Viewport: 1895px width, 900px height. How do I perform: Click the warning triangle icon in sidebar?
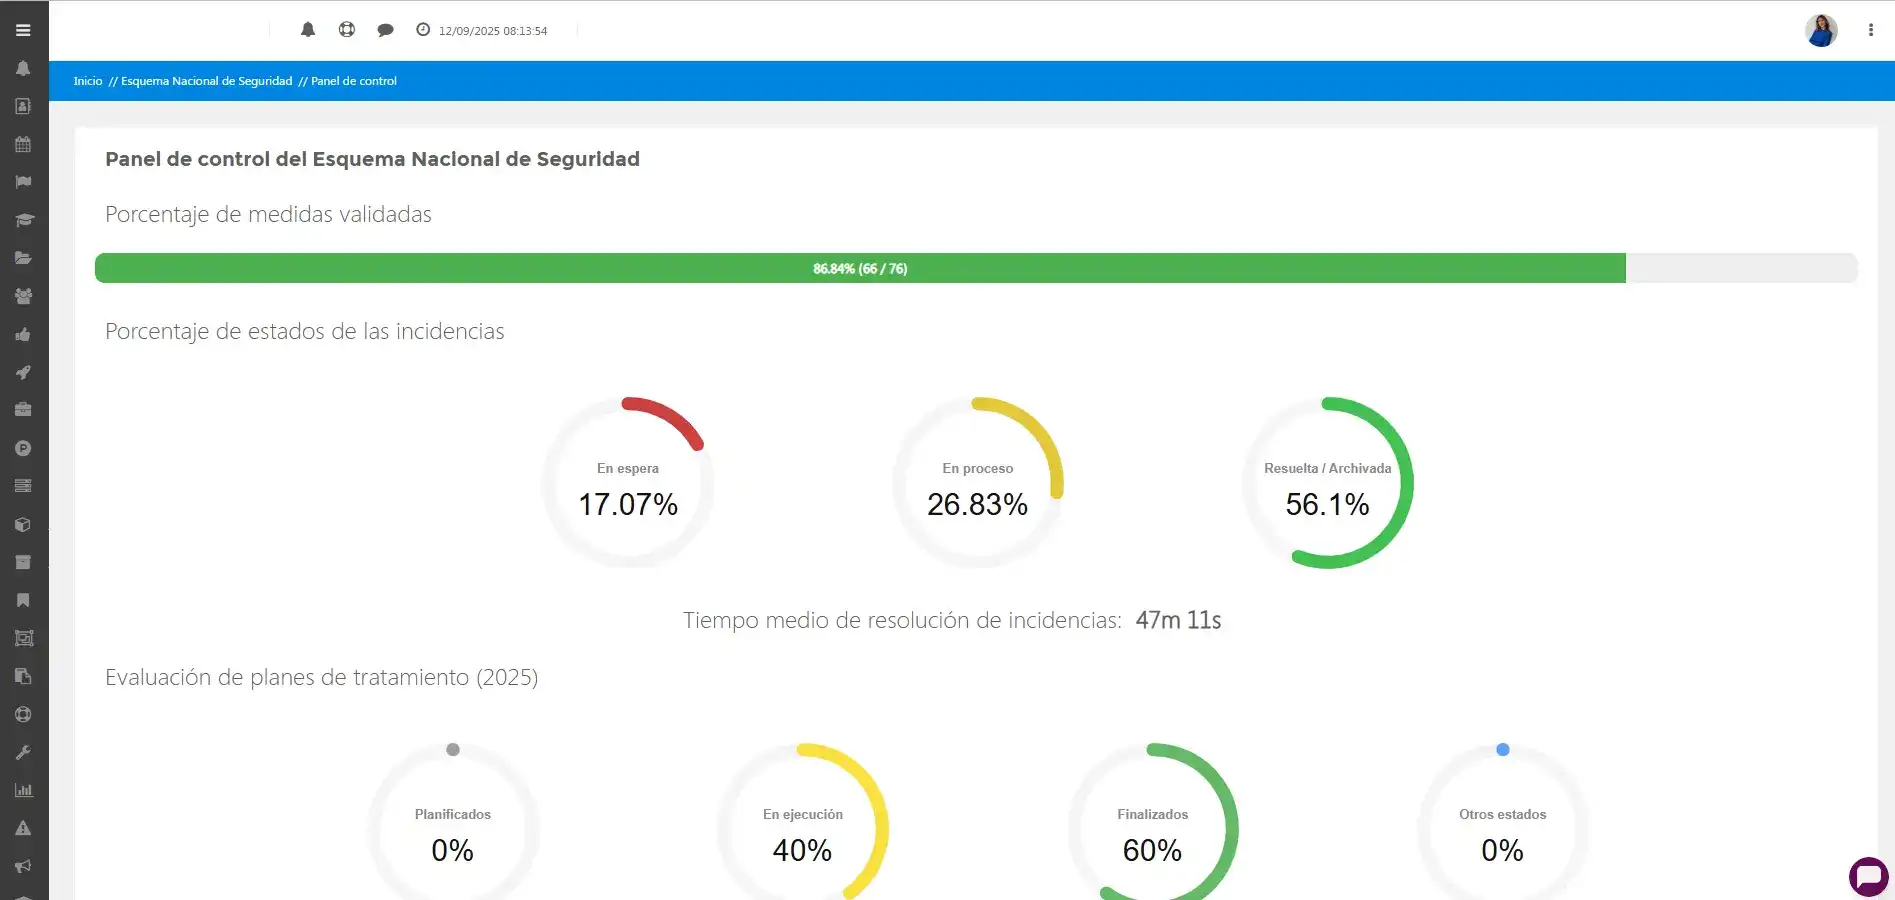coord(23,828)
